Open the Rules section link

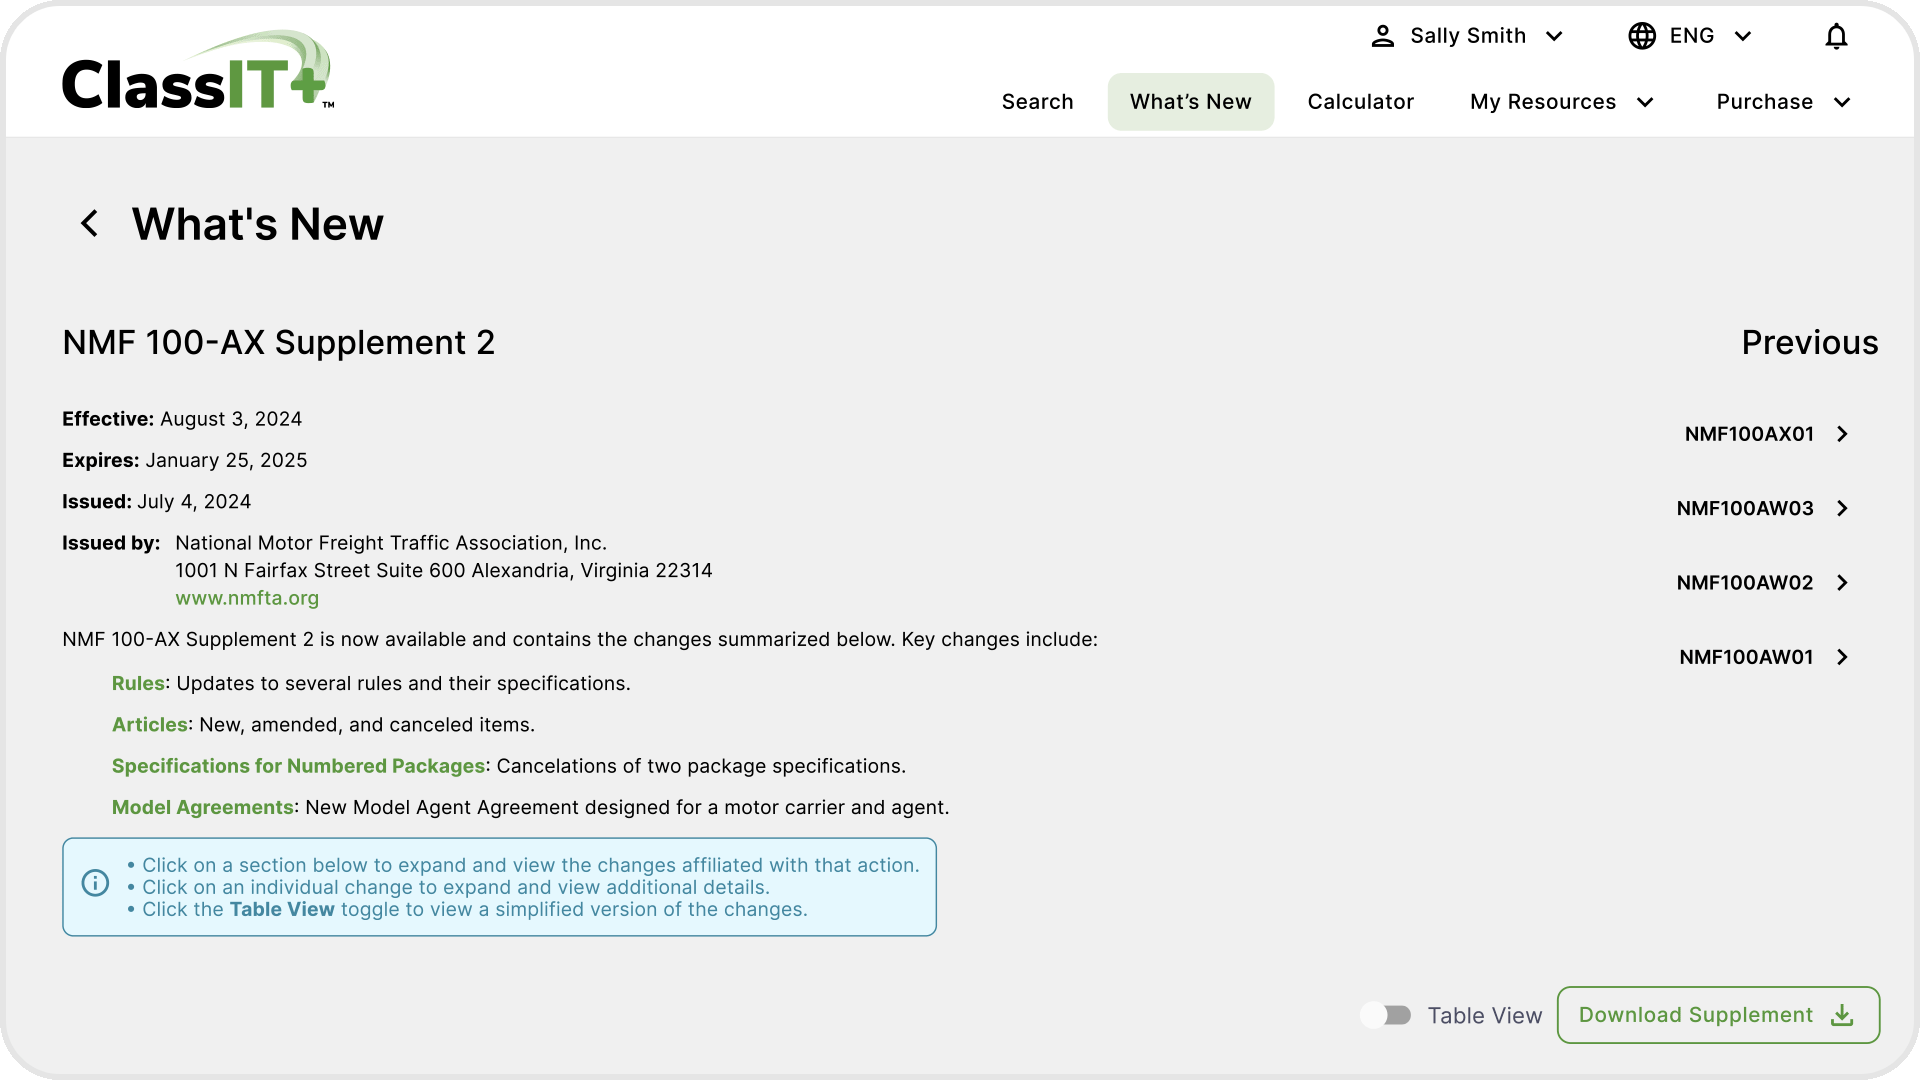tap(138, 683)
